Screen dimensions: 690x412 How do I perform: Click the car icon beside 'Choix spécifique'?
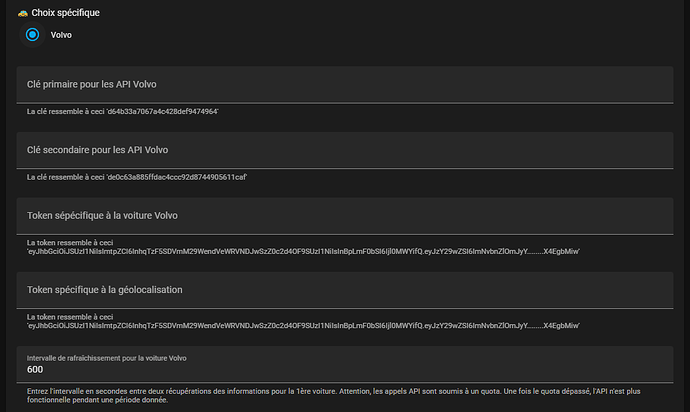[x=22, y=13]
